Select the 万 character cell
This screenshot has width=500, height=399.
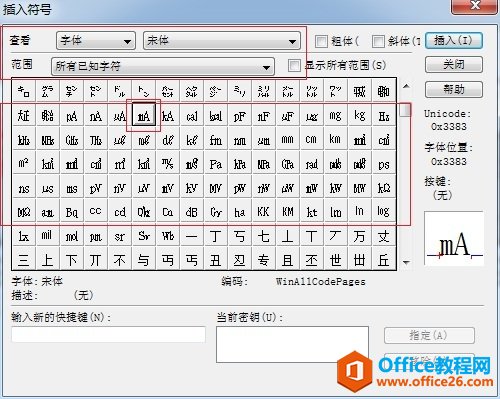[360, 235]
